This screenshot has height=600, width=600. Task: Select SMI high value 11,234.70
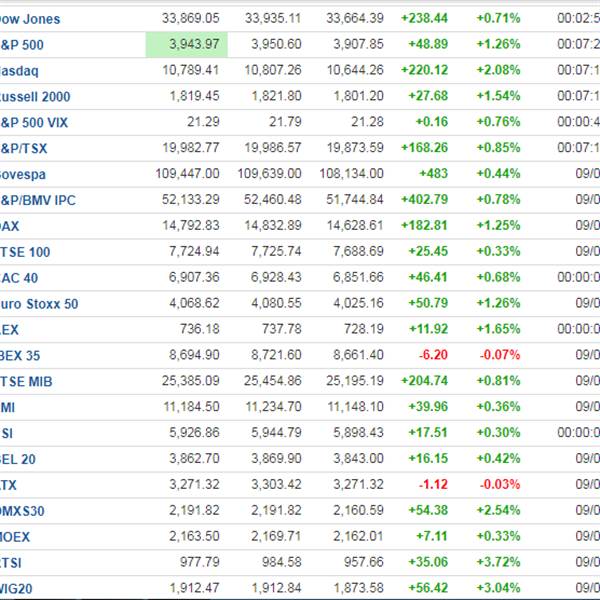pos(274,407)
